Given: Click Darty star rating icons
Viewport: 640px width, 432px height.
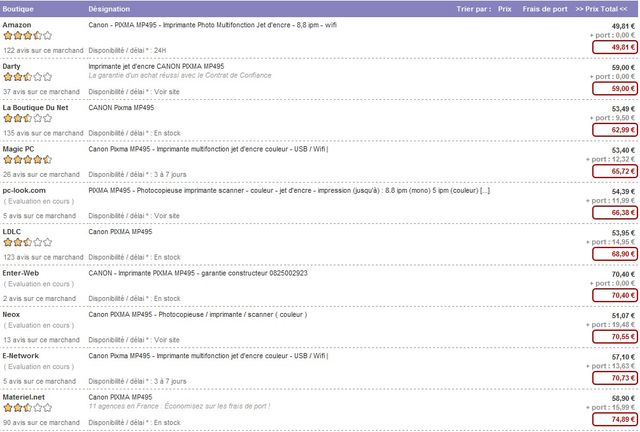Looking at the screenshot, I should 28,77.
